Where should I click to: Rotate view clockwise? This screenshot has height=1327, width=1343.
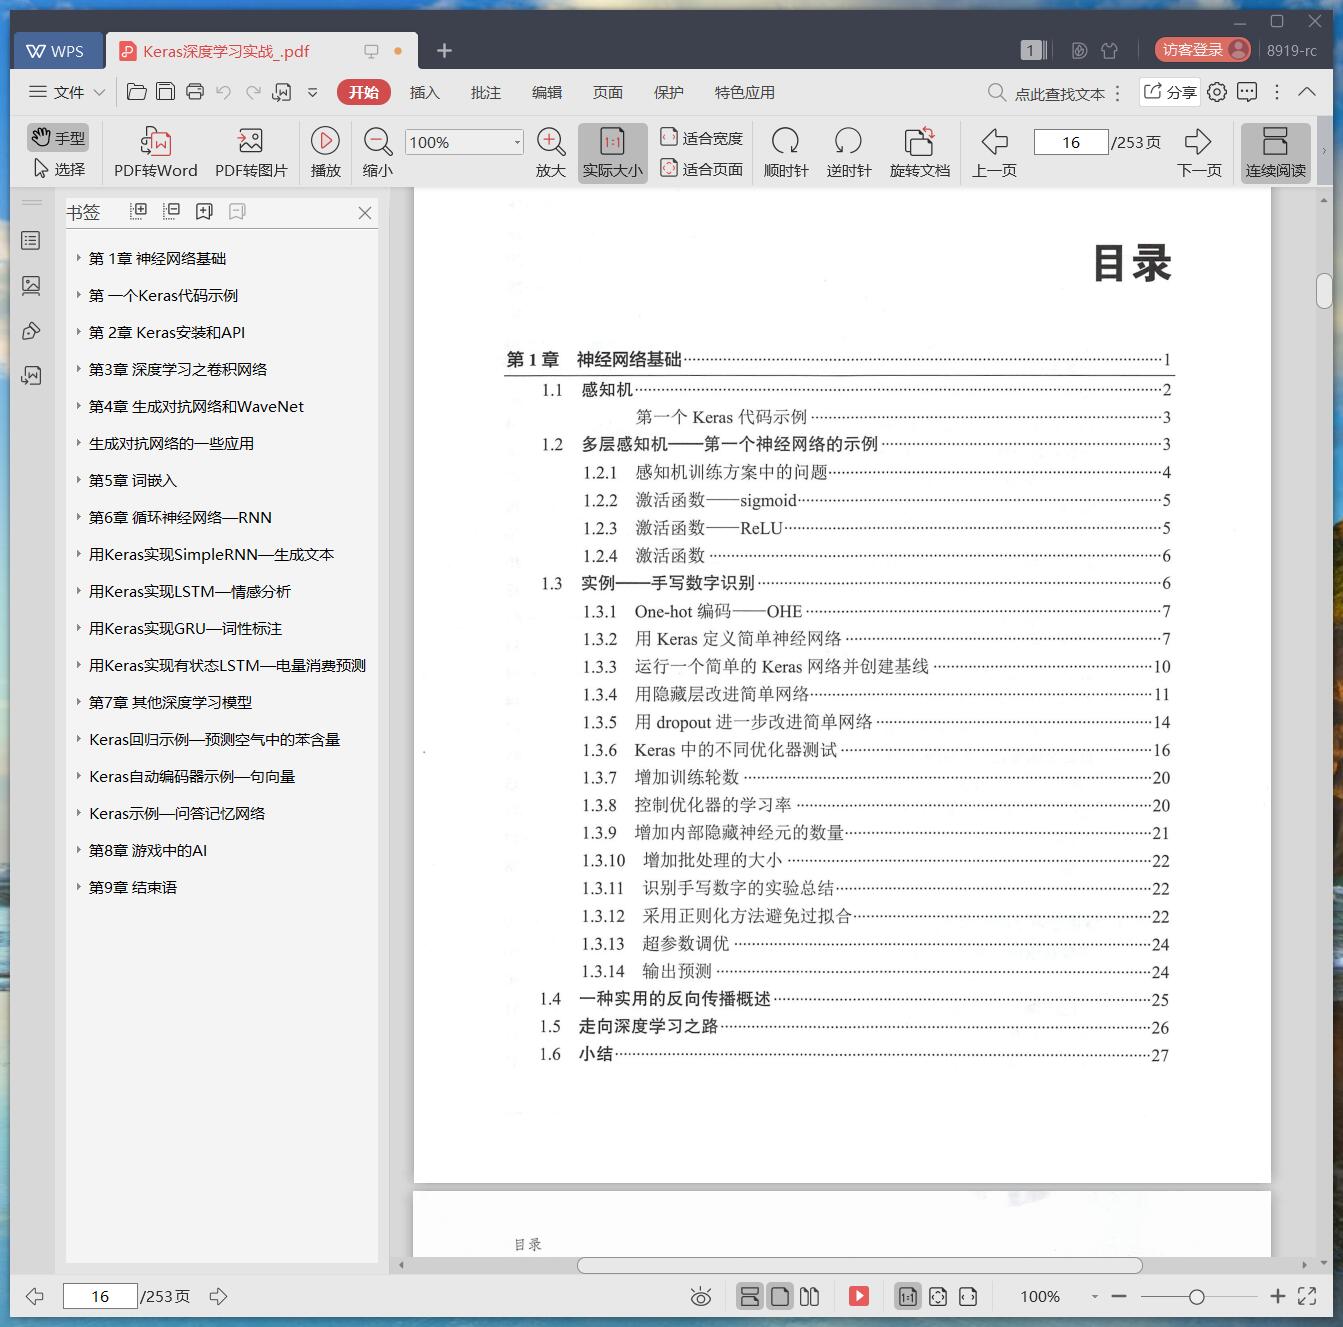click(785, 141)
